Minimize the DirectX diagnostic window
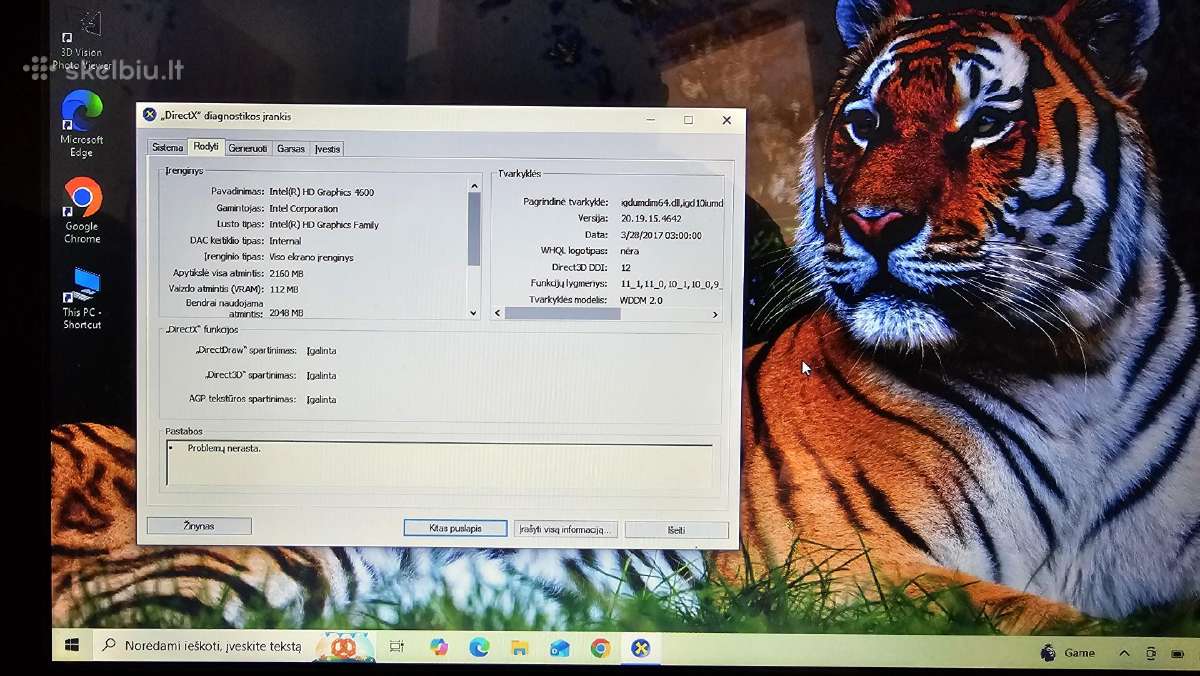 pos(650,120)
